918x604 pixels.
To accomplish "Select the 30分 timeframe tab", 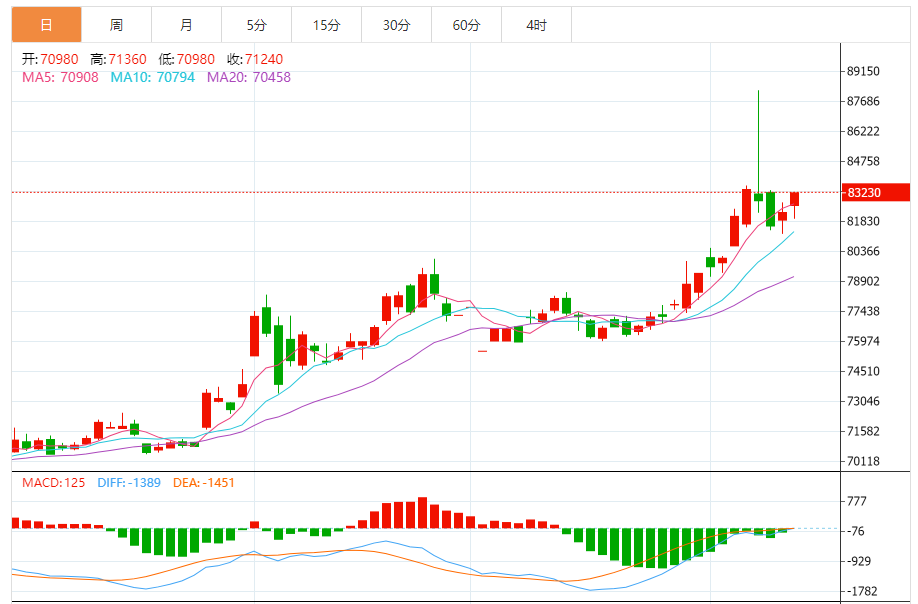I will pyautogui.click(x=397, y=25).
